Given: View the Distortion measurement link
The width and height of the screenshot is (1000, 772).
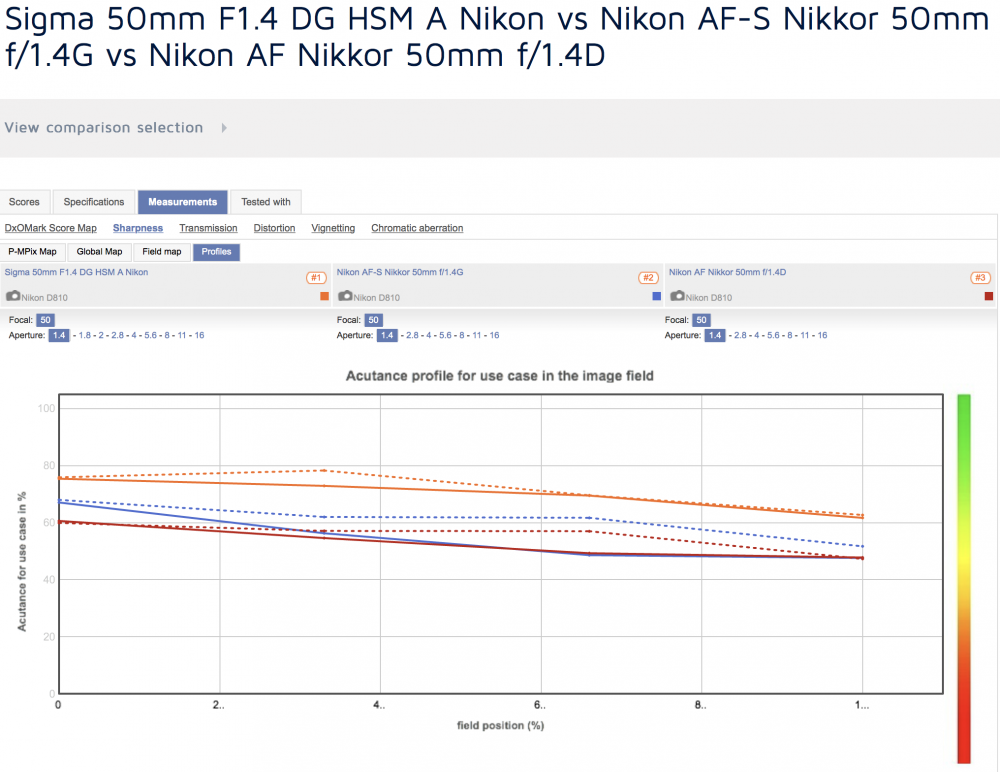Looking at the screenshot, I should pos(274,228).
